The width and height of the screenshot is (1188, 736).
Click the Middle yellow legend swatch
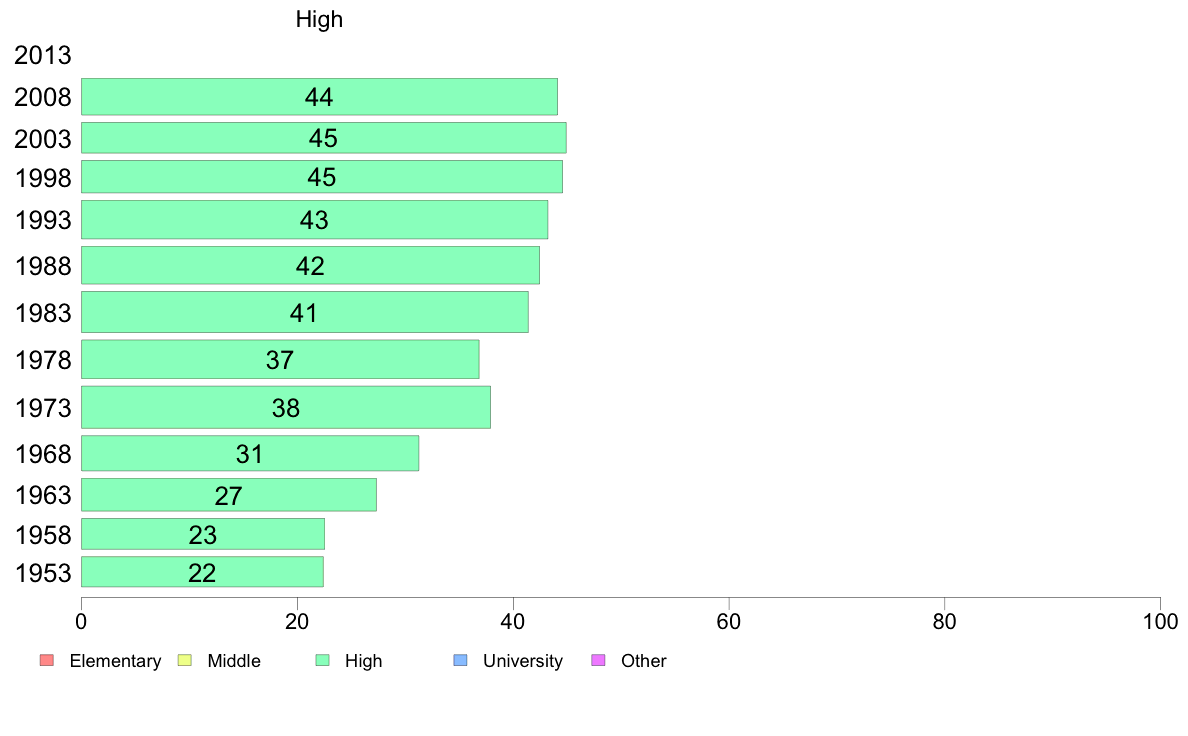click(x=184, y=660)
